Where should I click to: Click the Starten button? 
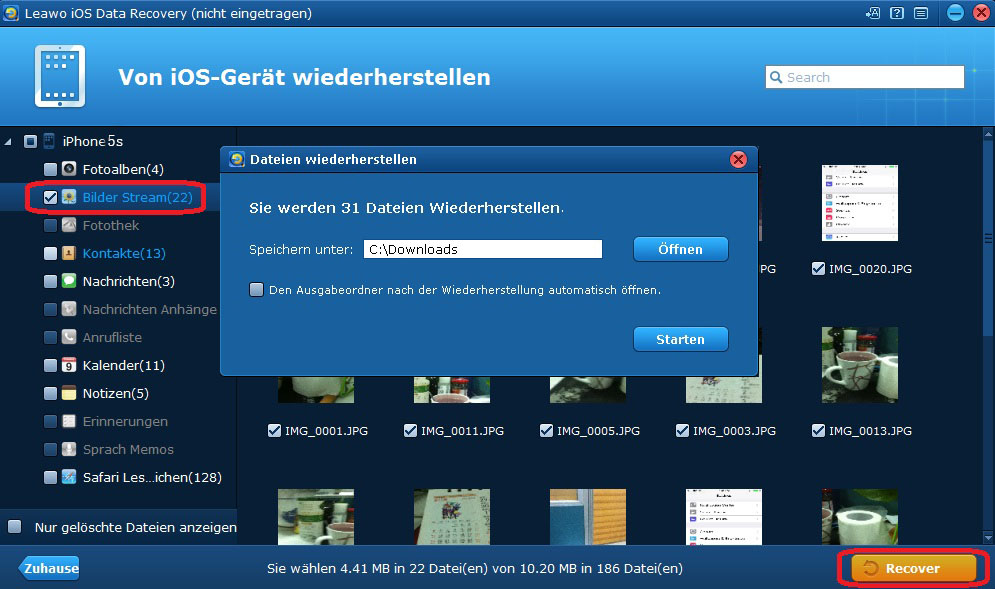(x=680, y=340)
